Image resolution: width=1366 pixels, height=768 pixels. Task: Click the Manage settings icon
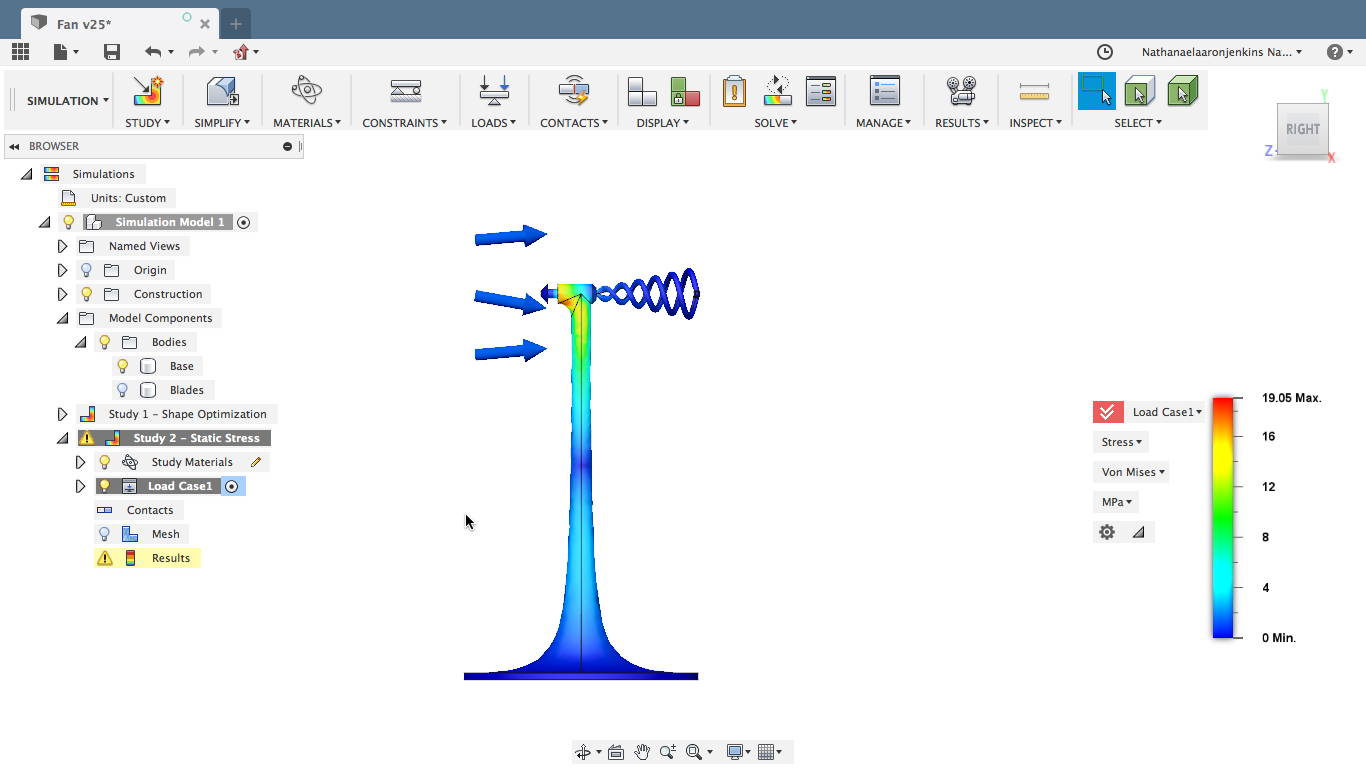coord(885,91)
